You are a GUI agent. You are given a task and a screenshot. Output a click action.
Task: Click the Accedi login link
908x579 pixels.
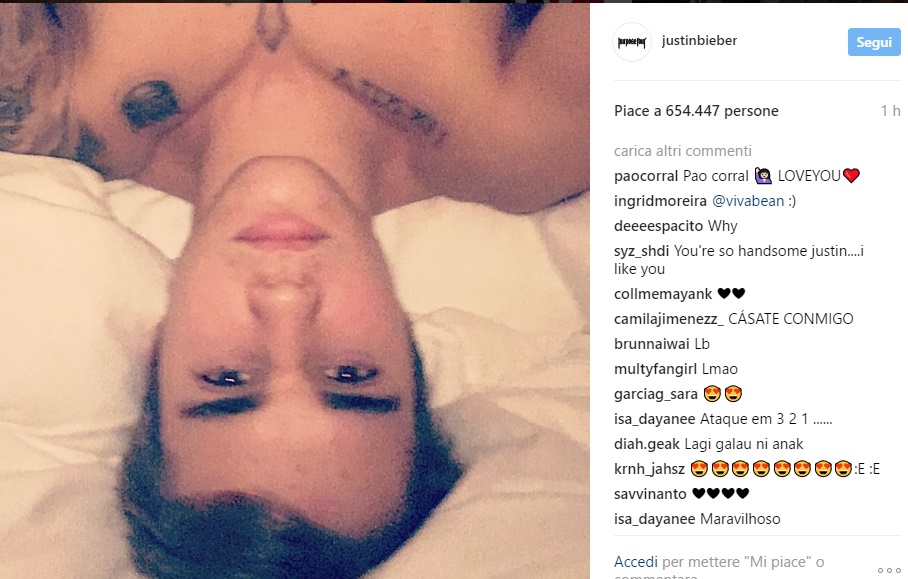[635, 562]
